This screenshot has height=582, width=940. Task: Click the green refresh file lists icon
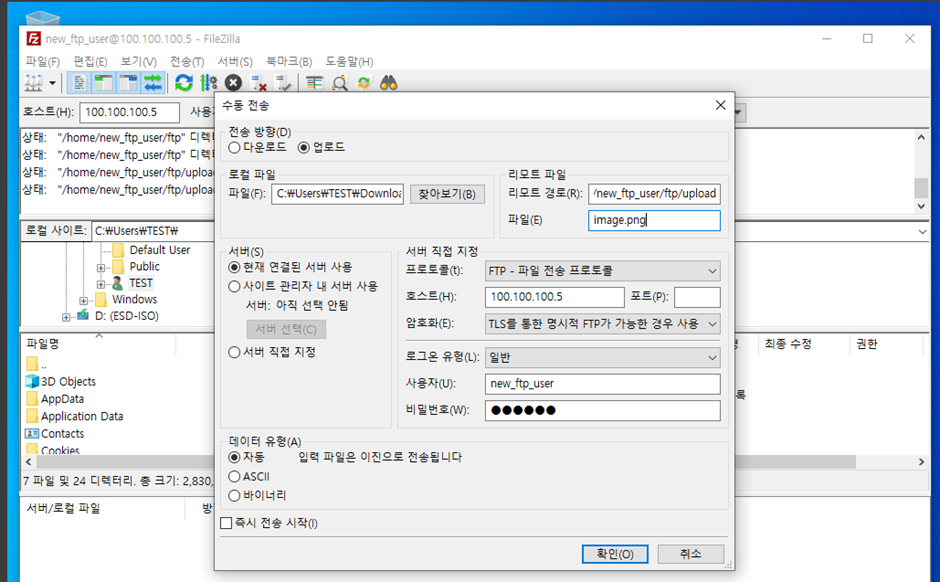click(x=183, y=83)
